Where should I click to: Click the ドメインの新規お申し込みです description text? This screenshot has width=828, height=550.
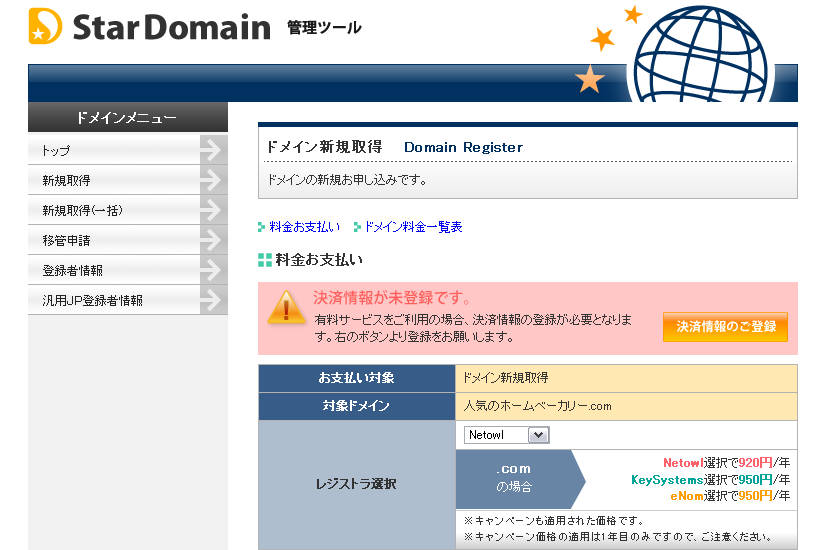347,180
